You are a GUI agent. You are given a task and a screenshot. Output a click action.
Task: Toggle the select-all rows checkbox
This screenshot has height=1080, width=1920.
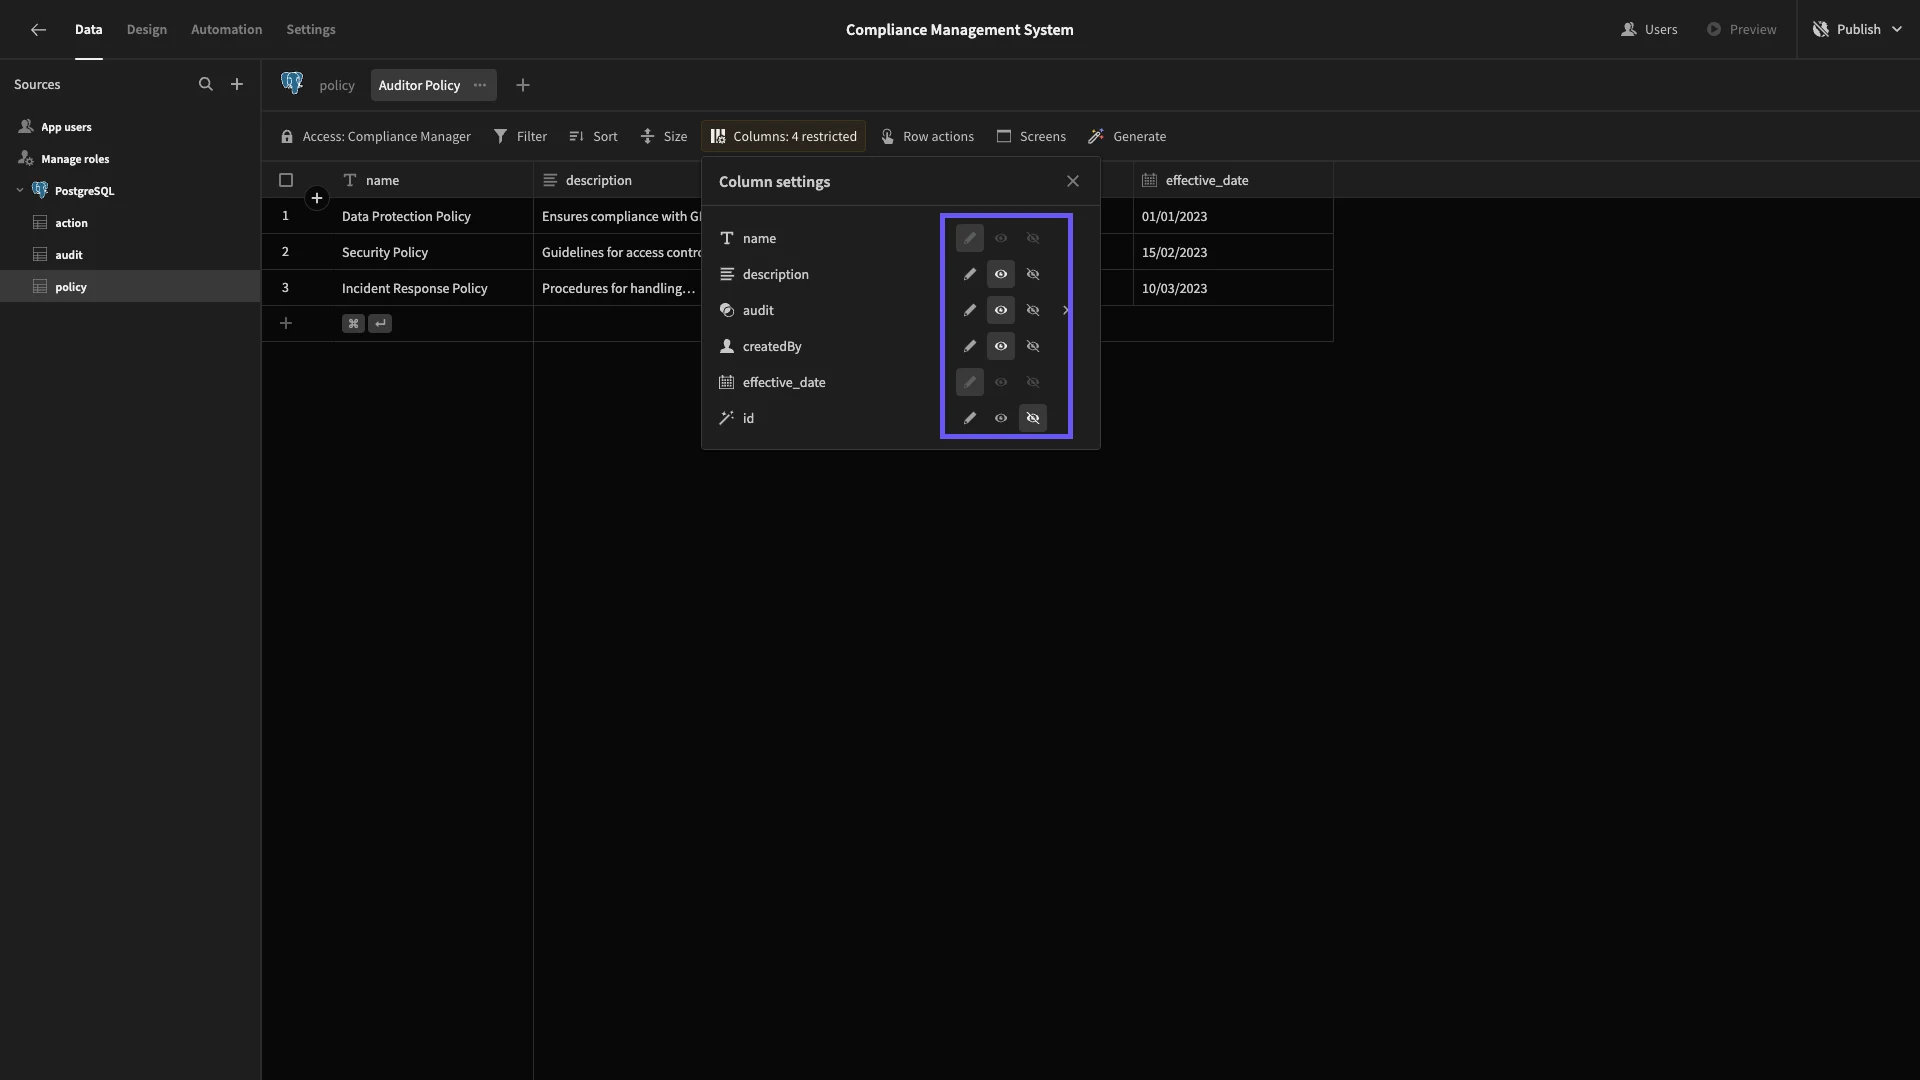click(x=286, y=181)
